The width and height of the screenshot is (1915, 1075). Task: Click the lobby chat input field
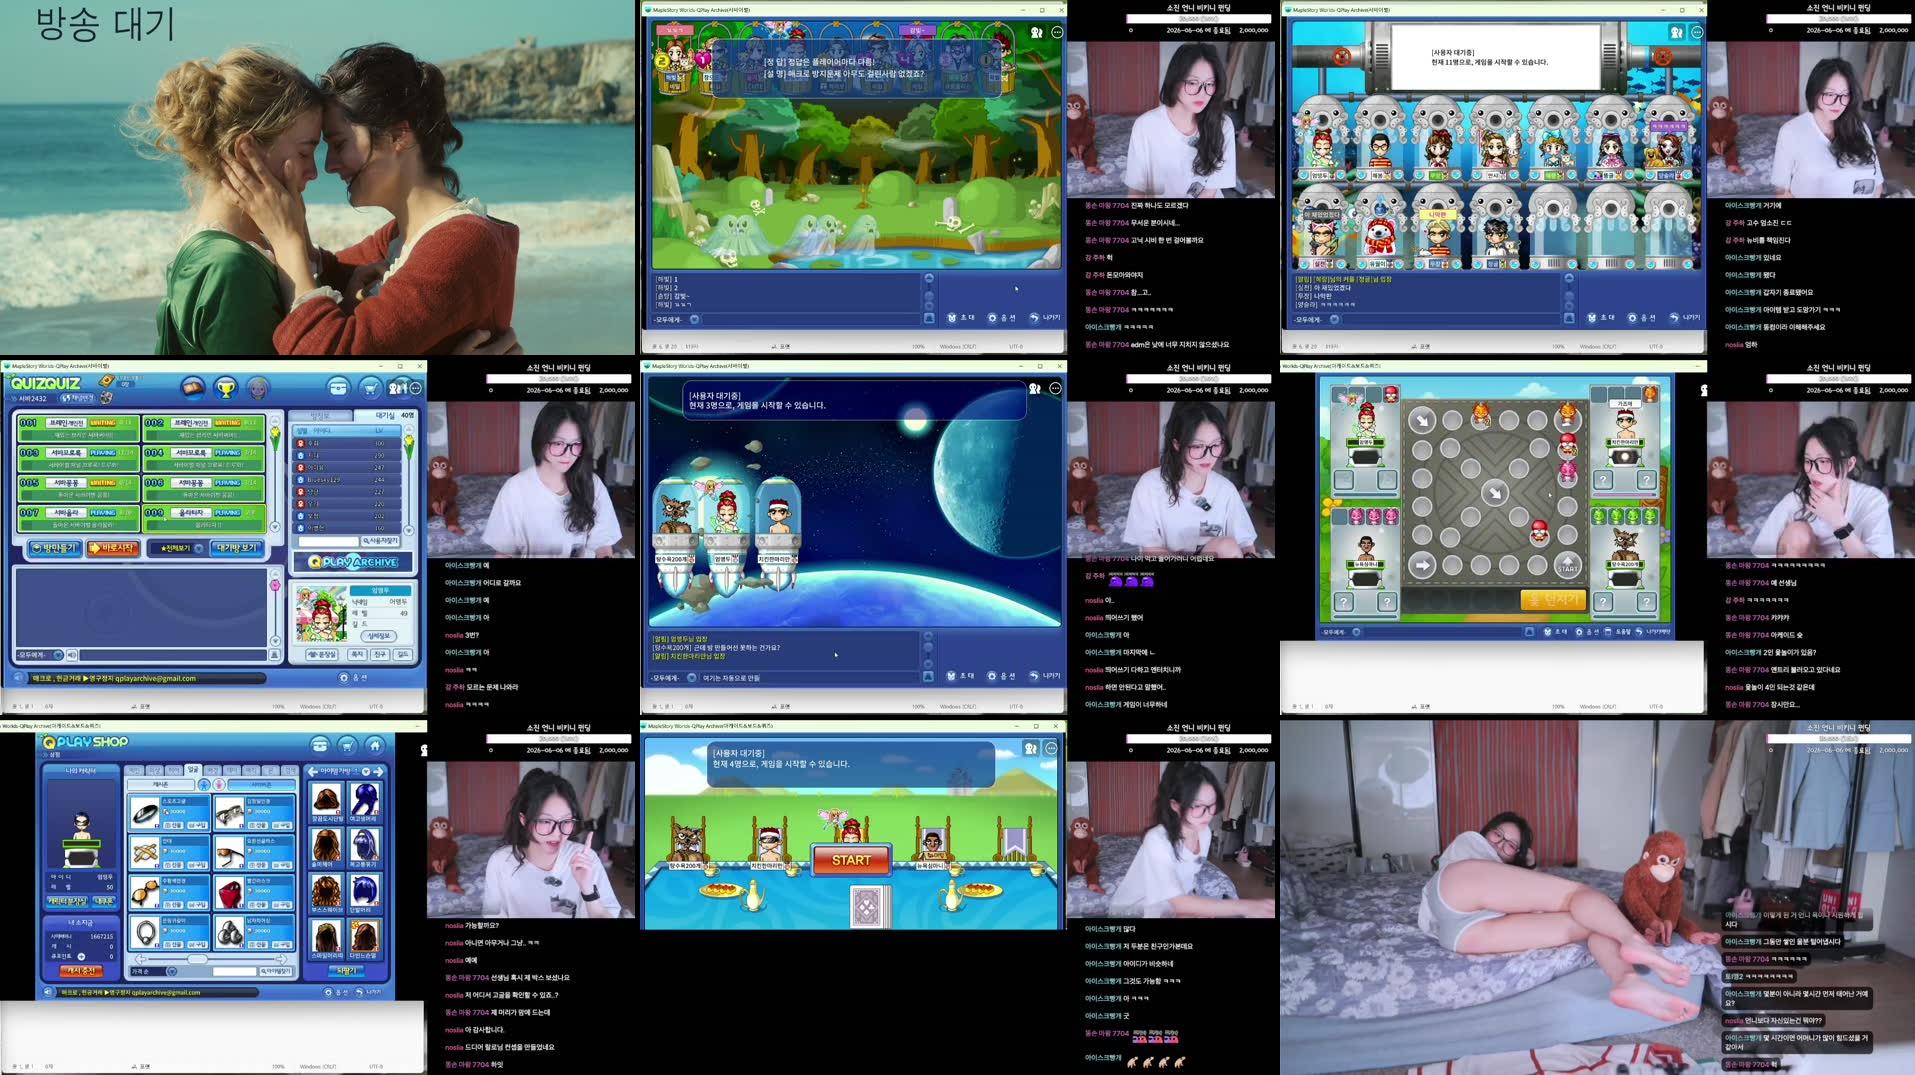point(173,655)
